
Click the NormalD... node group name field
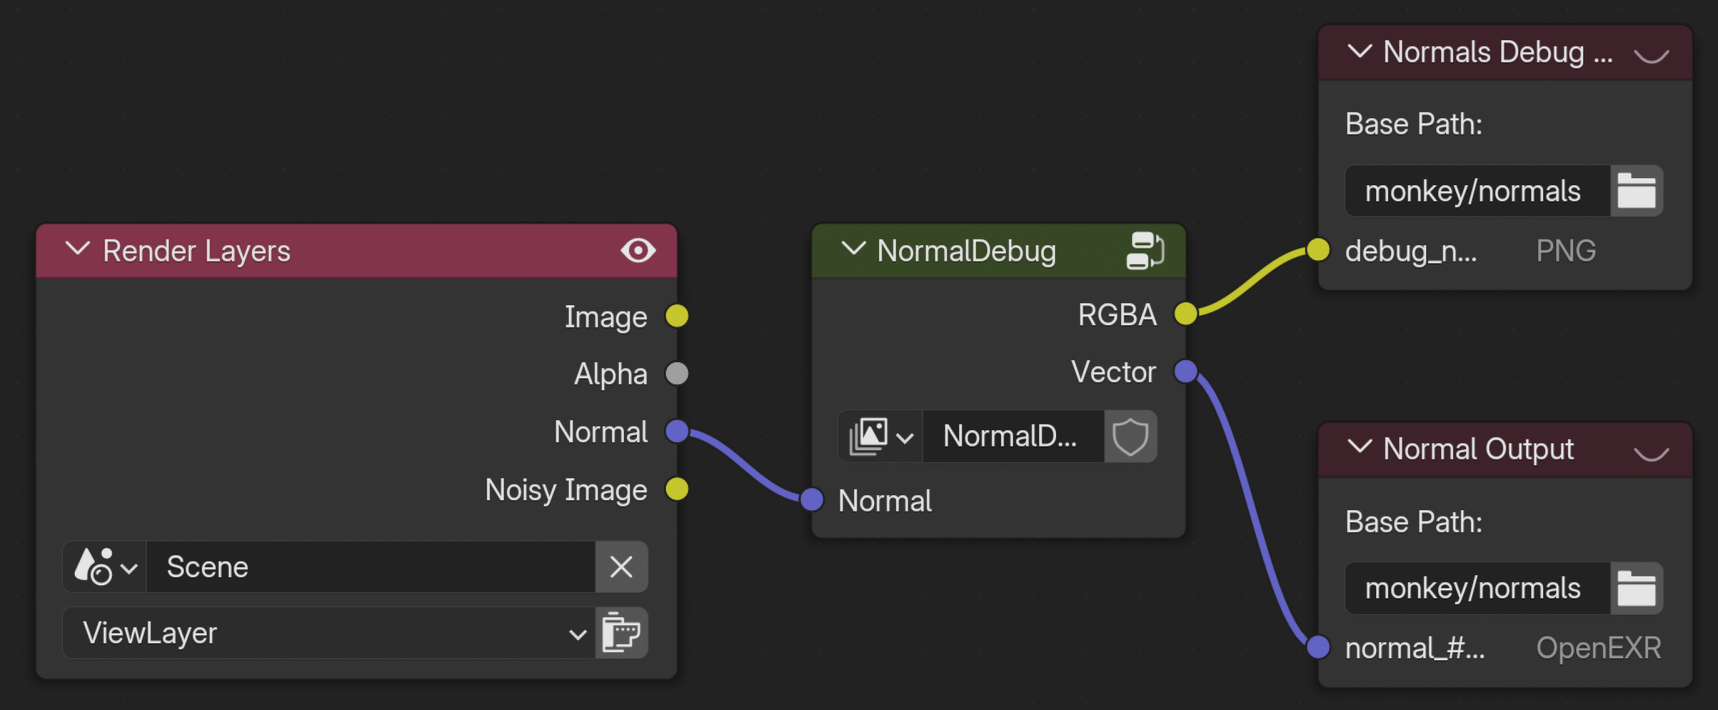[1012, 437]
